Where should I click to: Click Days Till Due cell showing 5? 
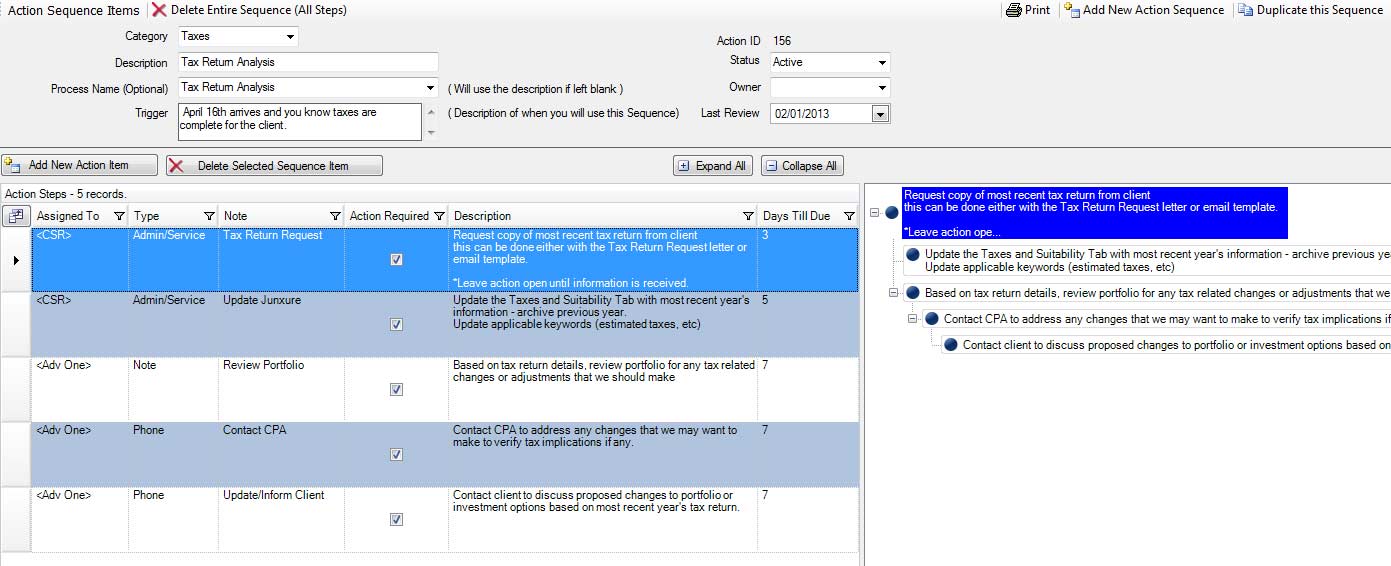coord(808,324)
